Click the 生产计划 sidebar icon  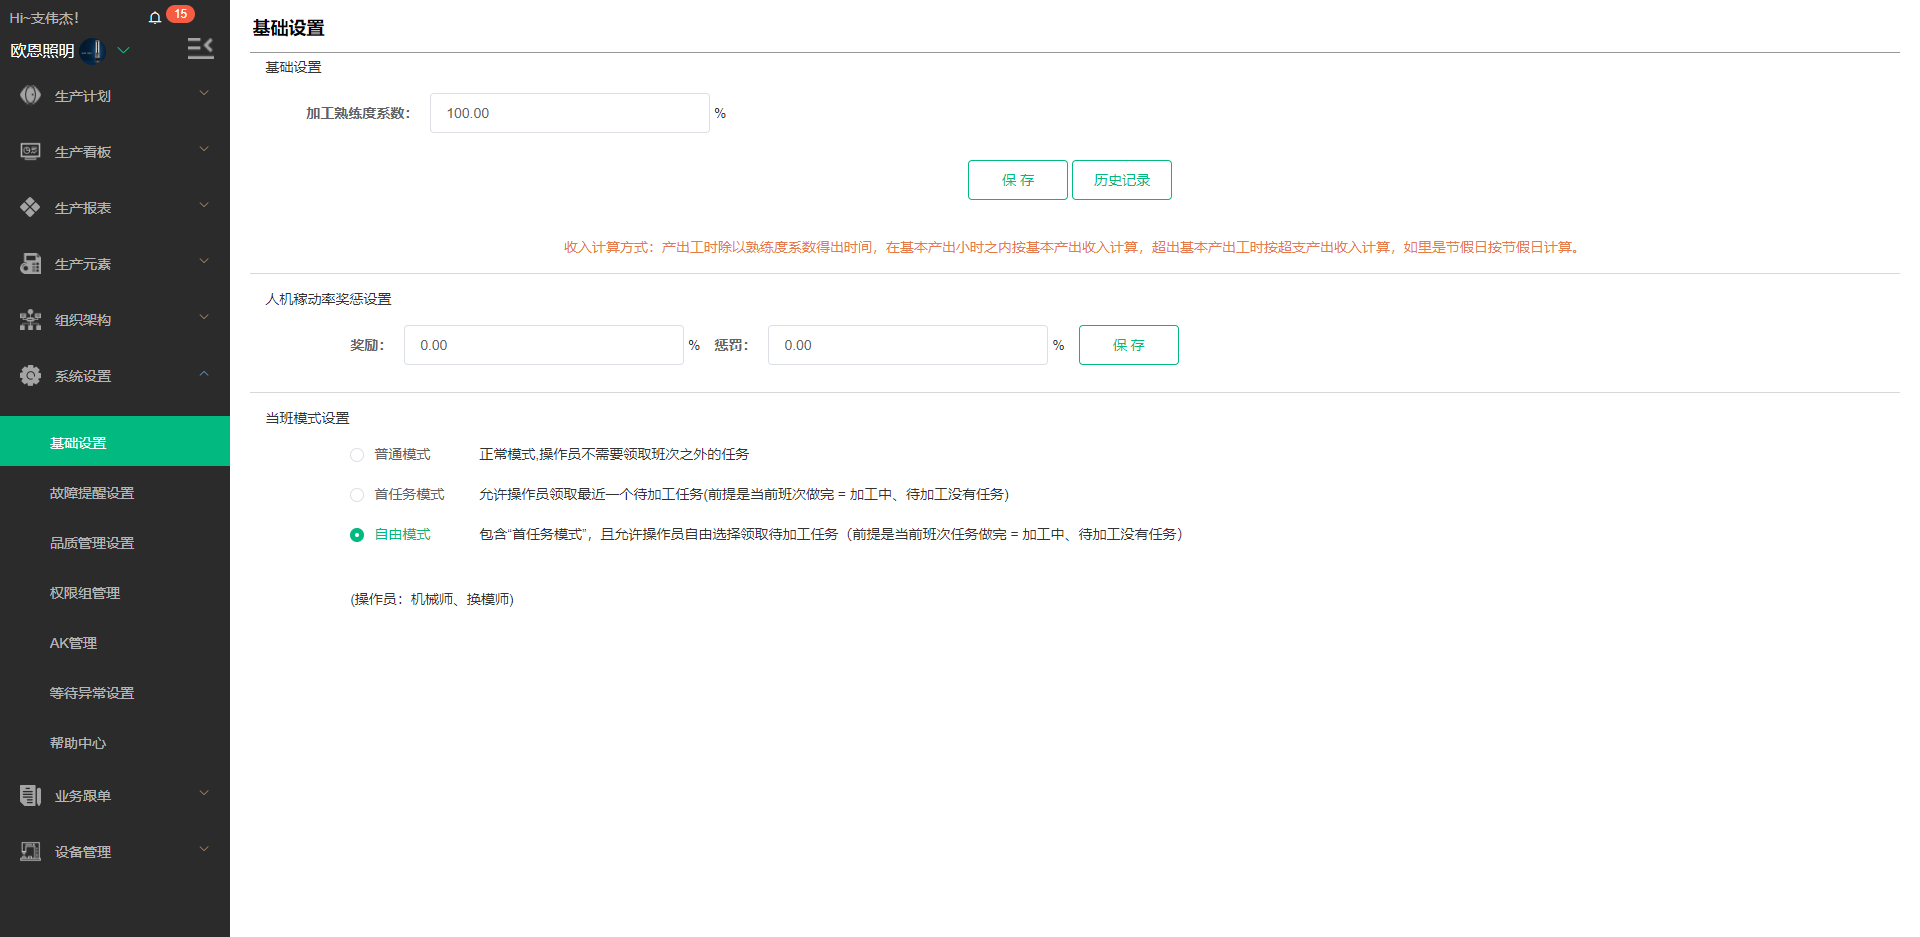pos(31,95)
